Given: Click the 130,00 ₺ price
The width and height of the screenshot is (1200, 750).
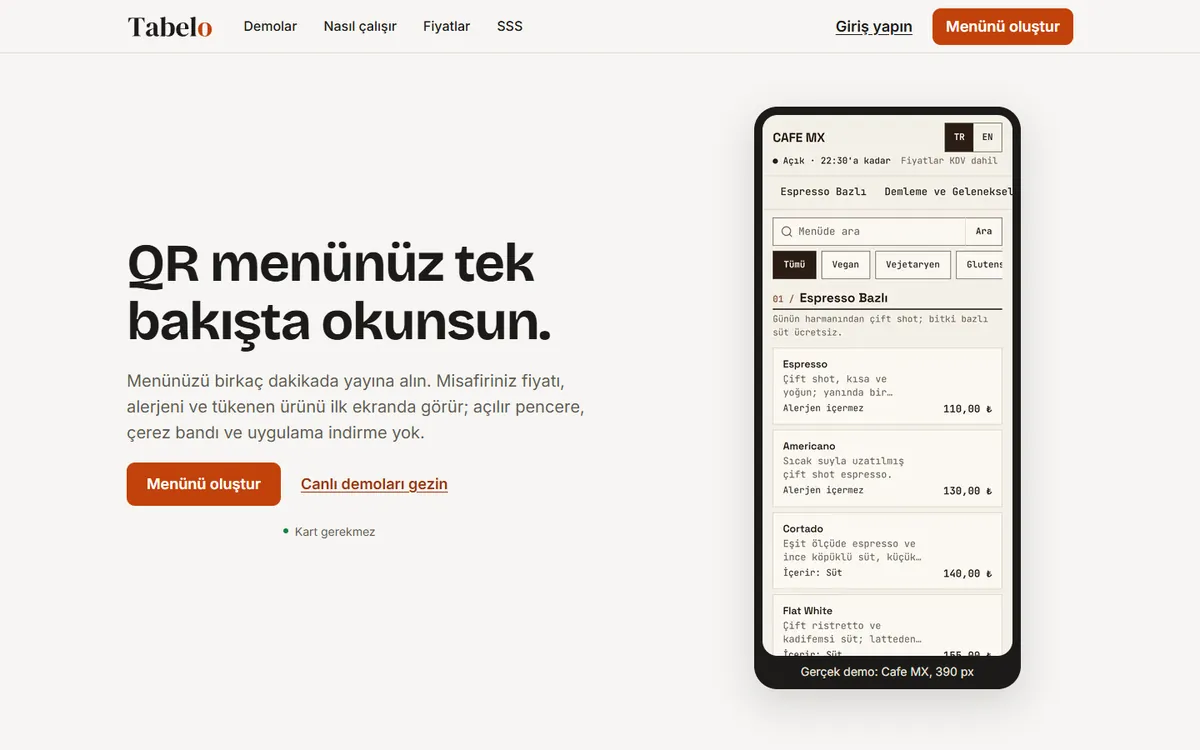Looking at the screenshot, I should coord(967,491).
